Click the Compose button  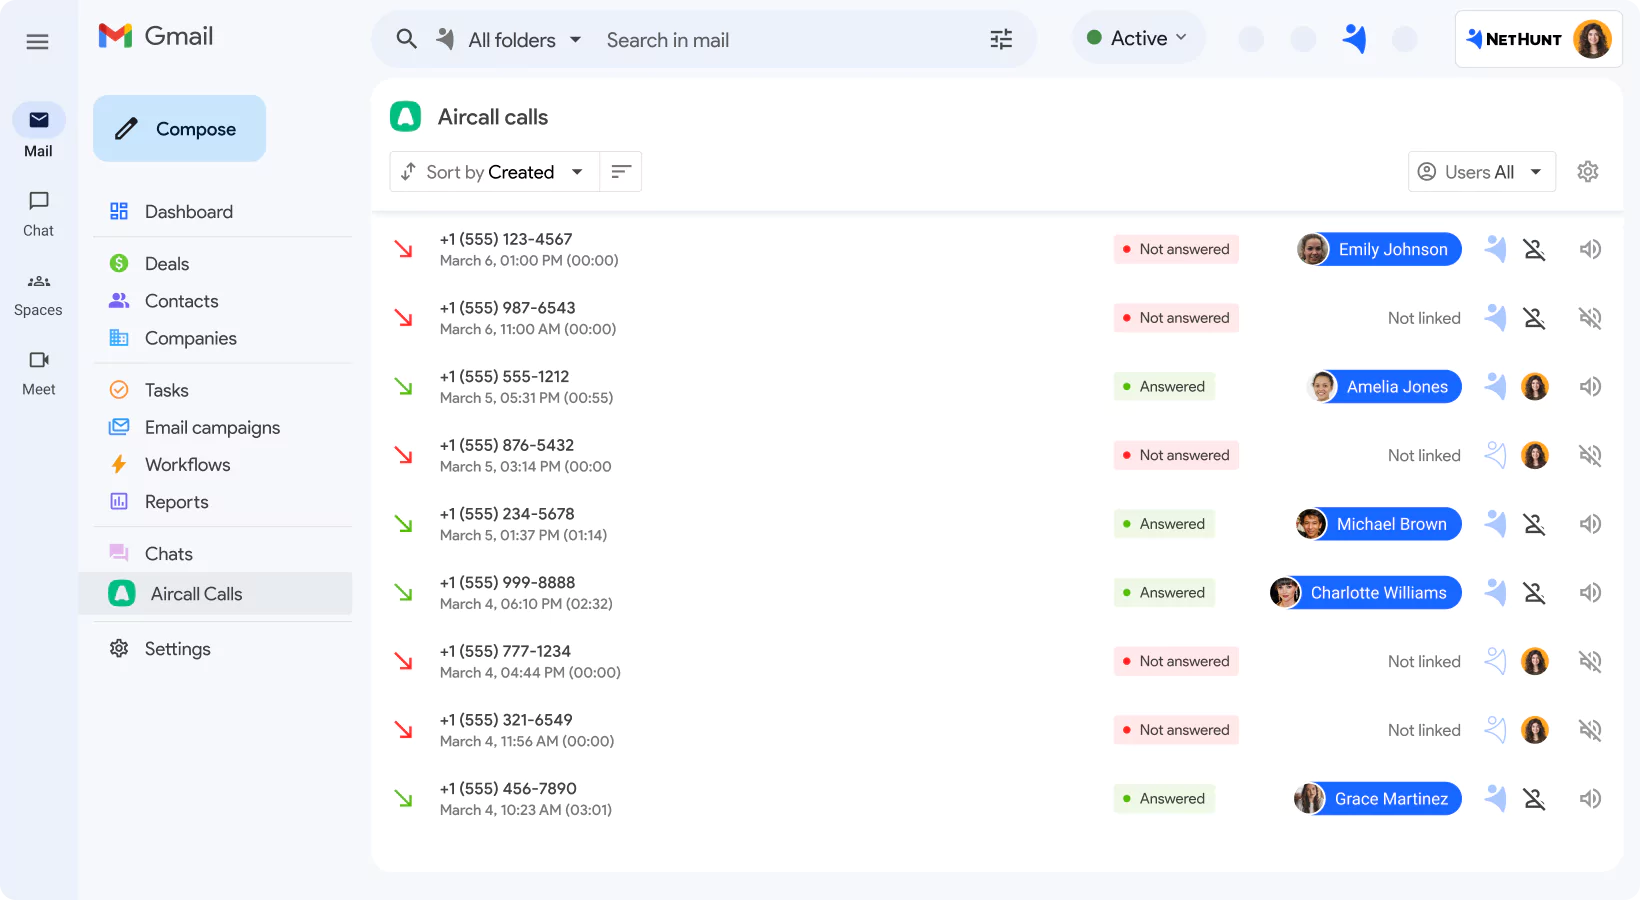tap(179, 128)
